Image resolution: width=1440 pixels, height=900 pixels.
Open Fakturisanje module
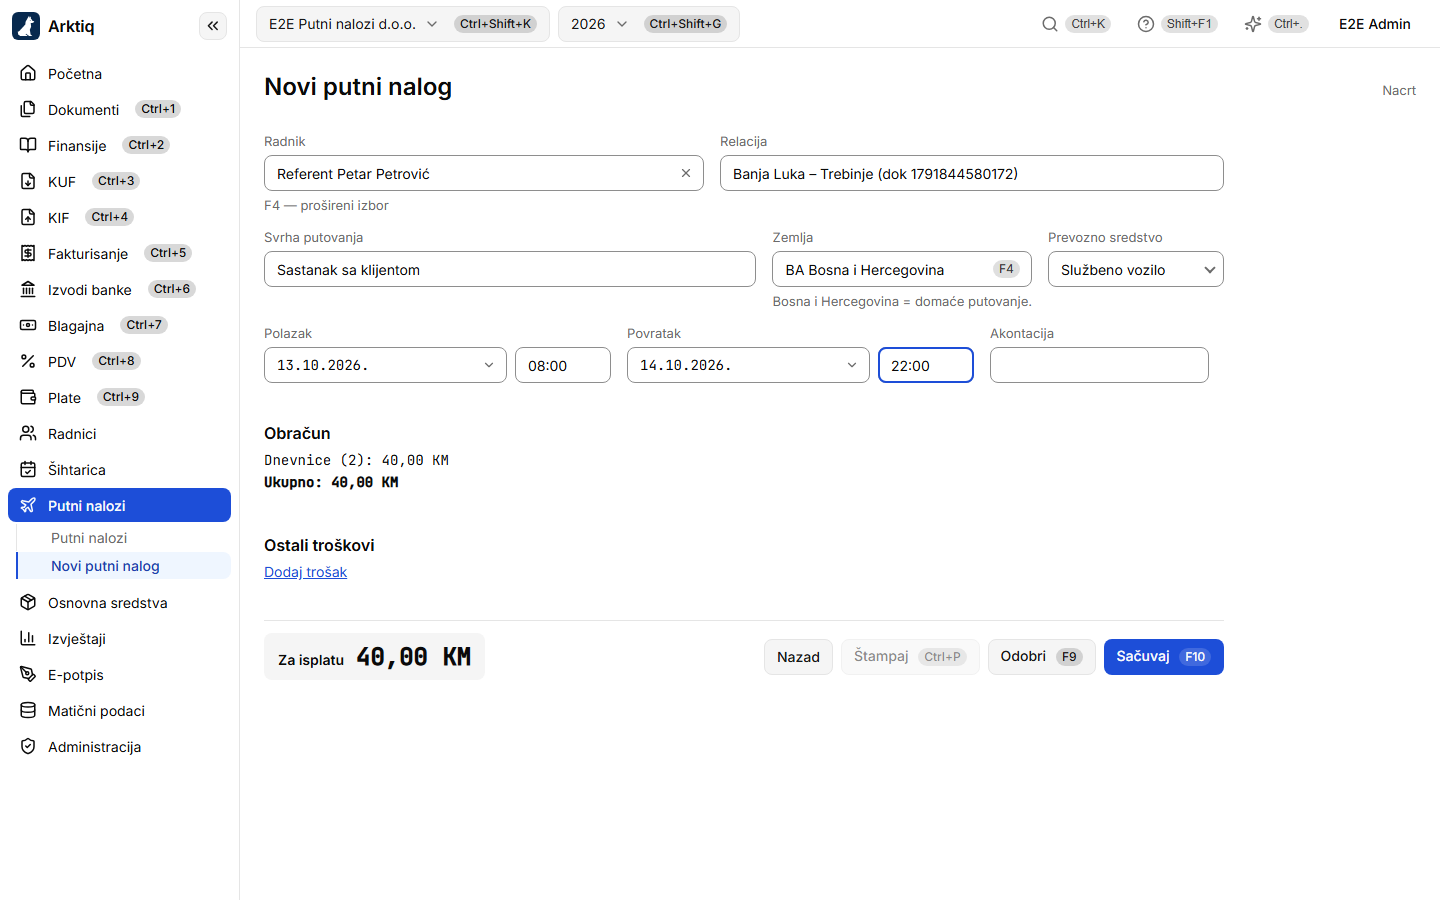click(119, 254)
